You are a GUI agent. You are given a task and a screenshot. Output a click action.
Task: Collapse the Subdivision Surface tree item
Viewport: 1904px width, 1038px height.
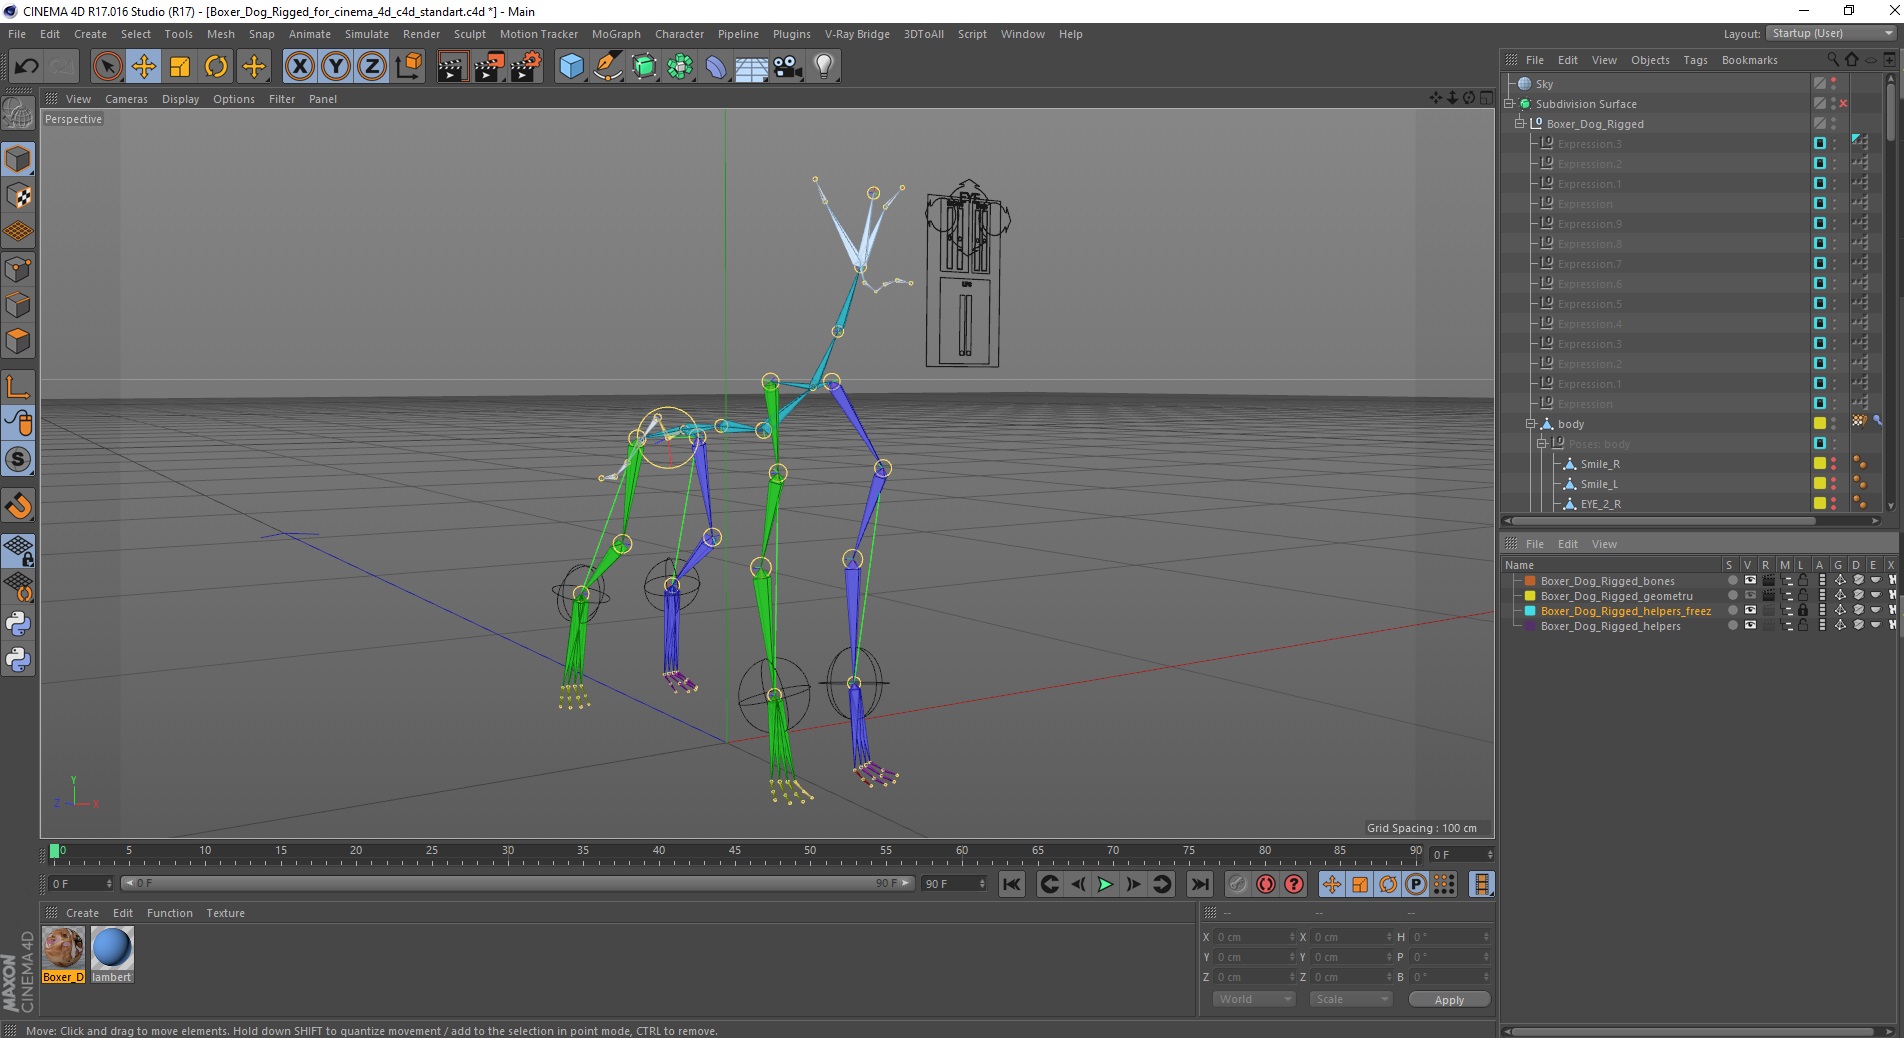point(1509,104)
